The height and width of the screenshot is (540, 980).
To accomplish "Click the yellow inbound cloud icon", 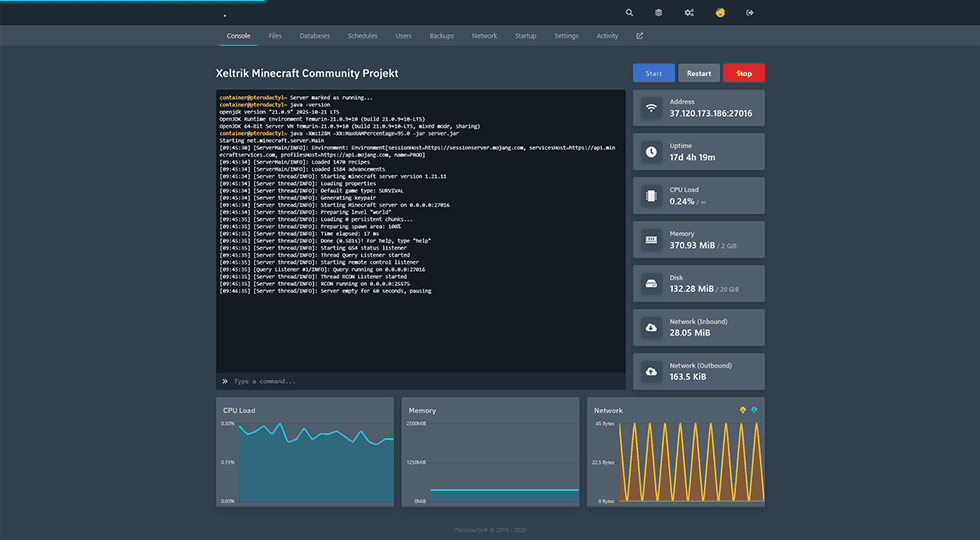I will pos(742,410).
